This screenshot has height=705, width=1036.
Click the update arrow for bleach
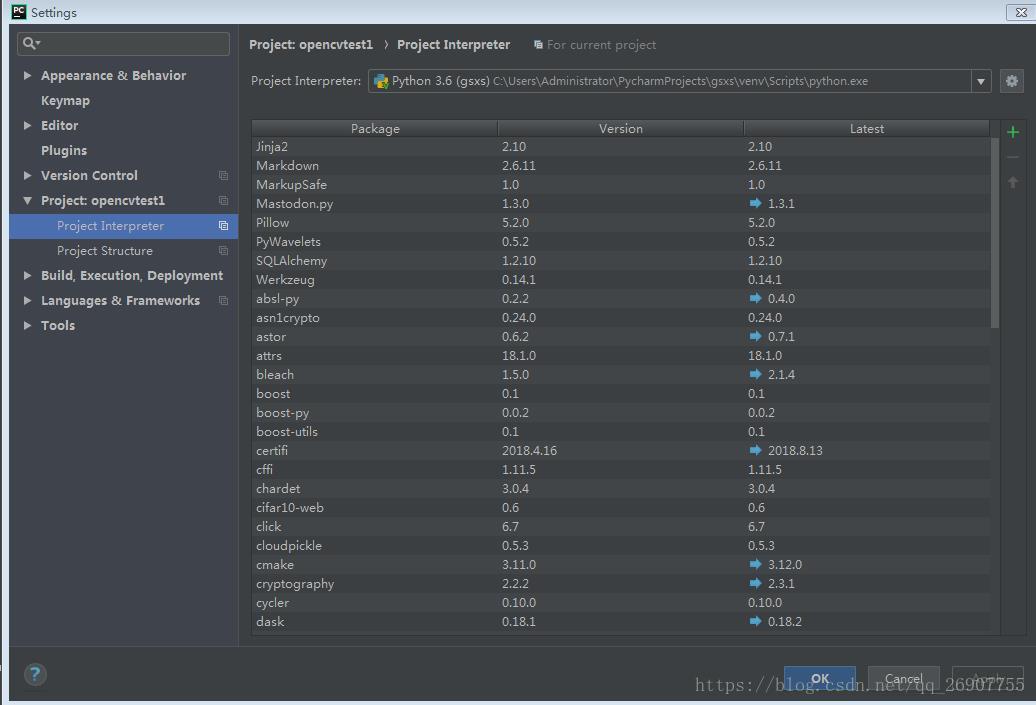pyautogui.click(x=755, y=374)
